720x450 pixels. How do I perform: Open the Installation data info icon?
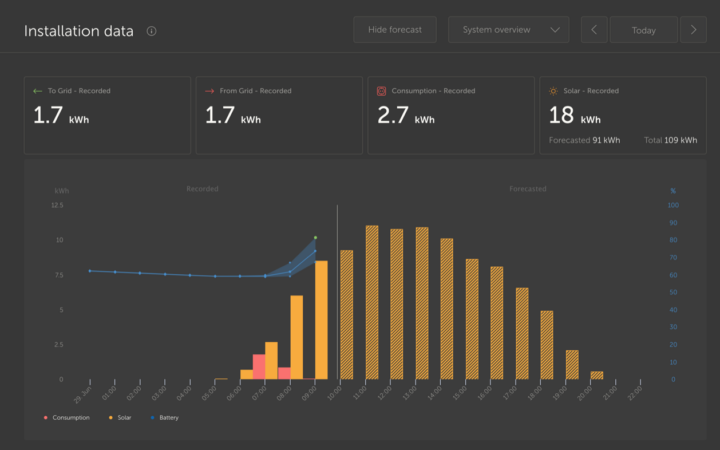click(151, 31)
